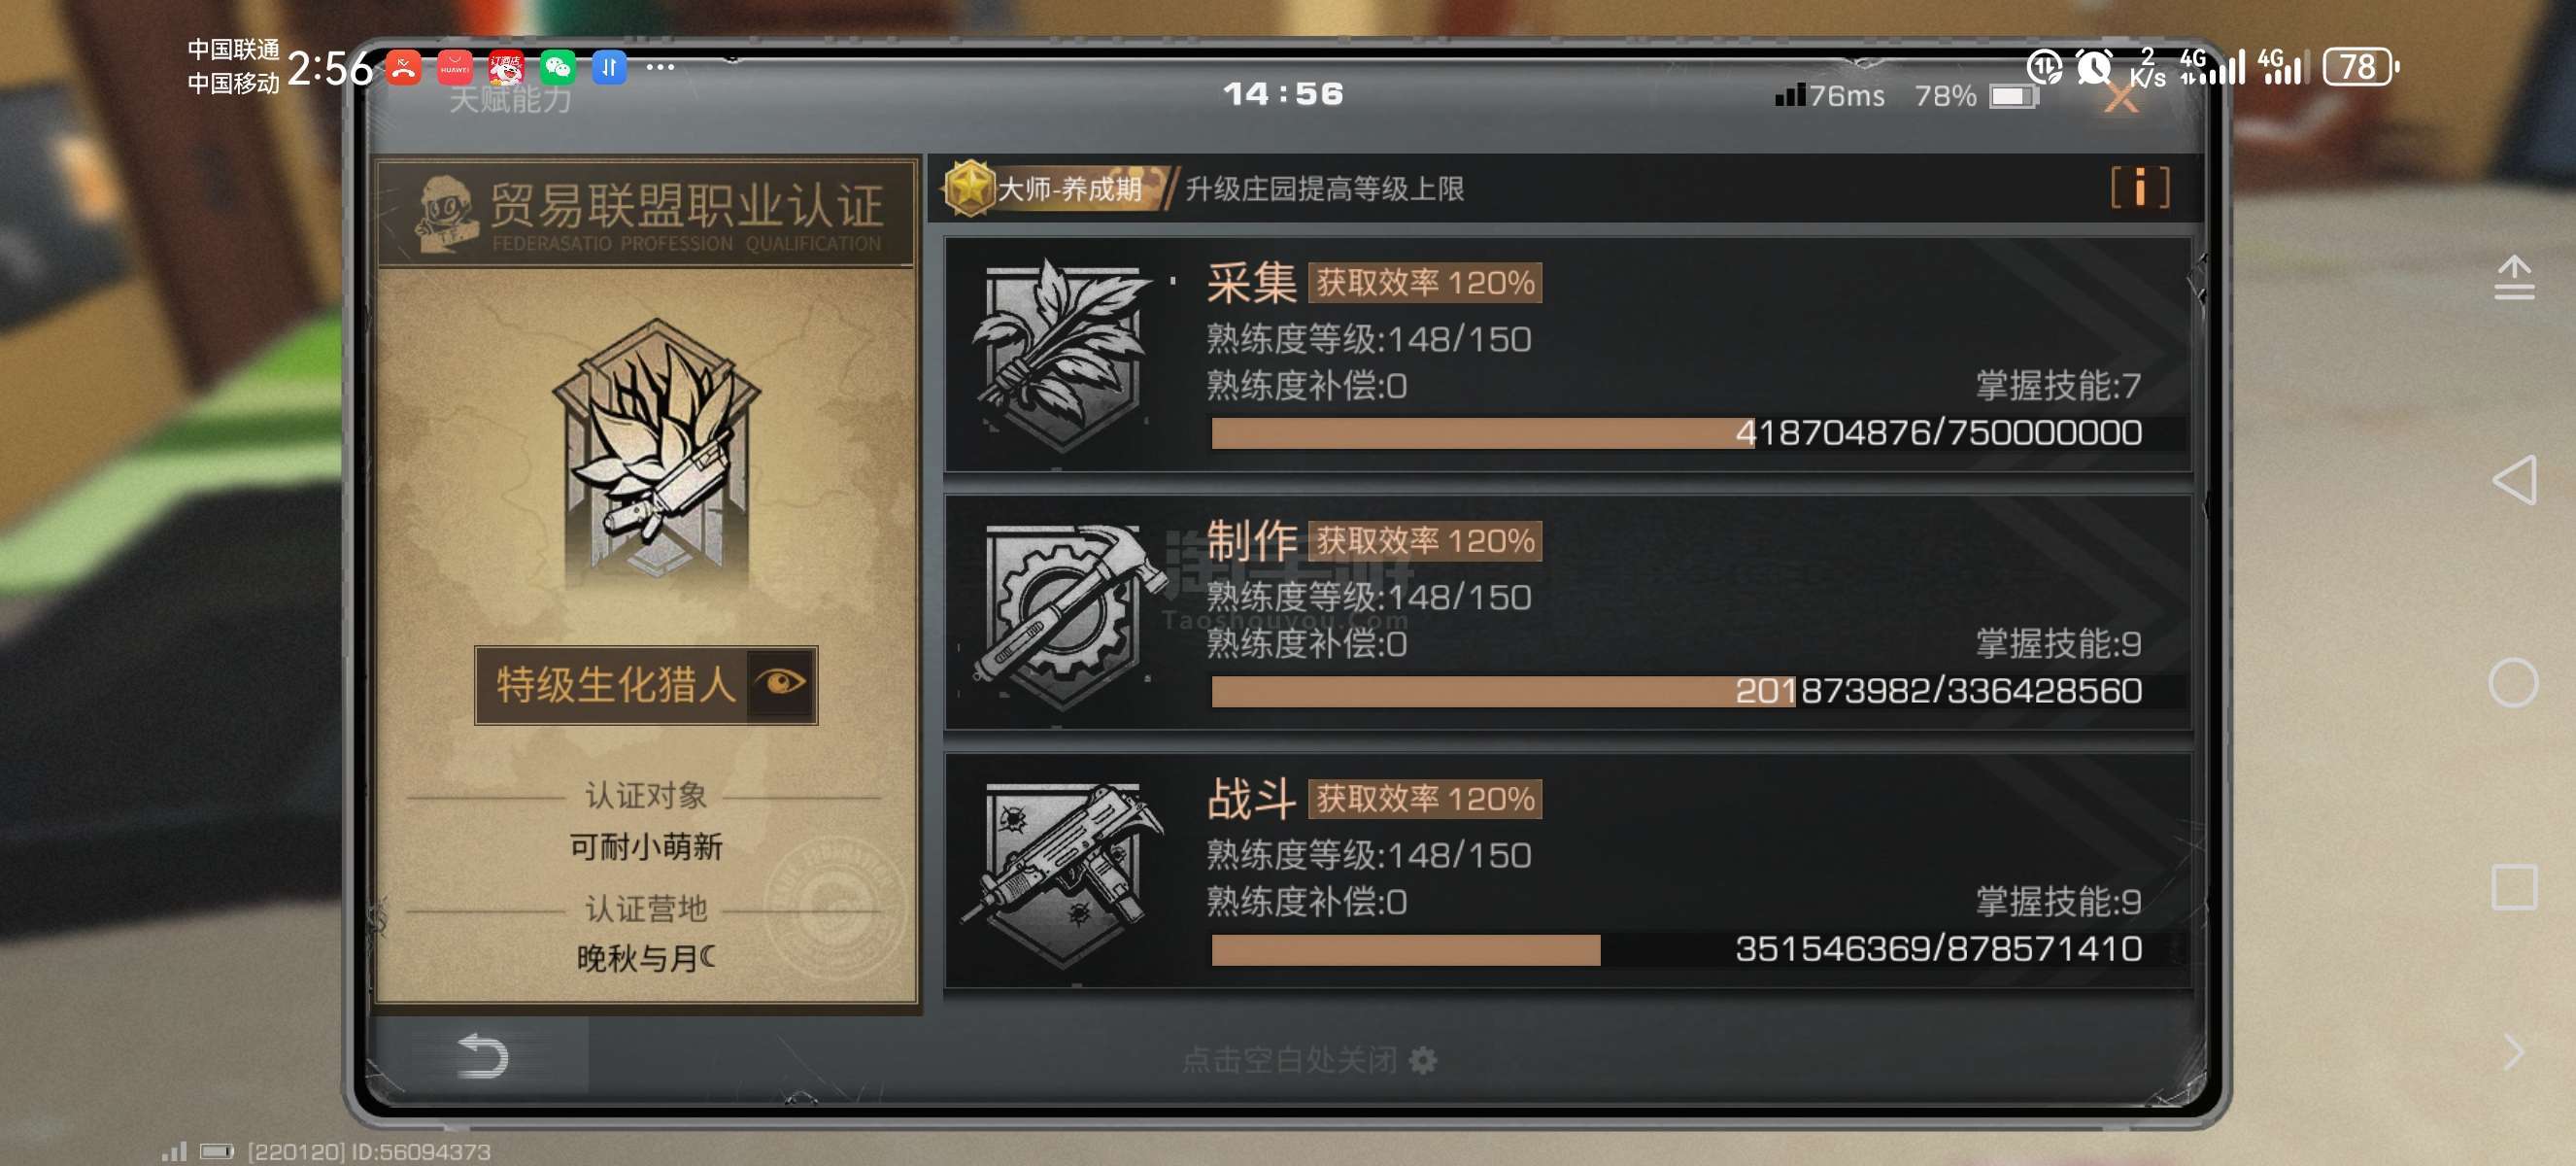Tap the Android home circle button
The width and height of the screenshot is (2576, 1166).
(2513, 683)
